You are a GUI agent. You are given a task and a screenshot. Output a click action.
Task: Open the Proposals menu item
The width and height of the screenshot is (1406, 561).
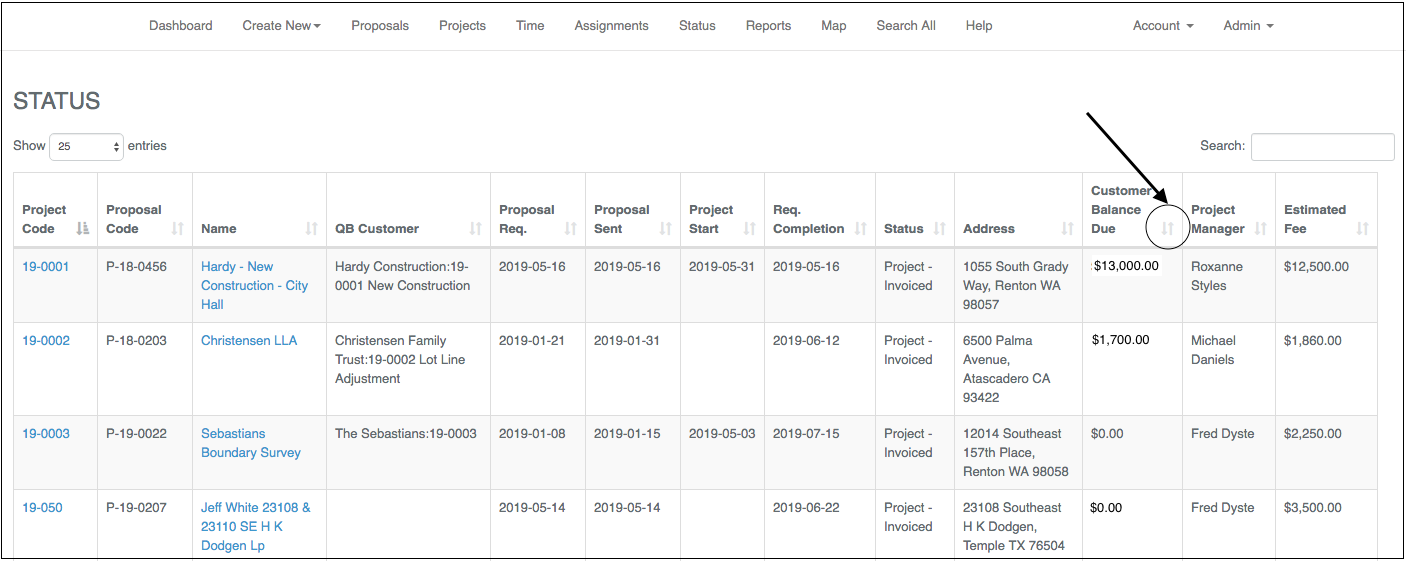tap(380, 26)
